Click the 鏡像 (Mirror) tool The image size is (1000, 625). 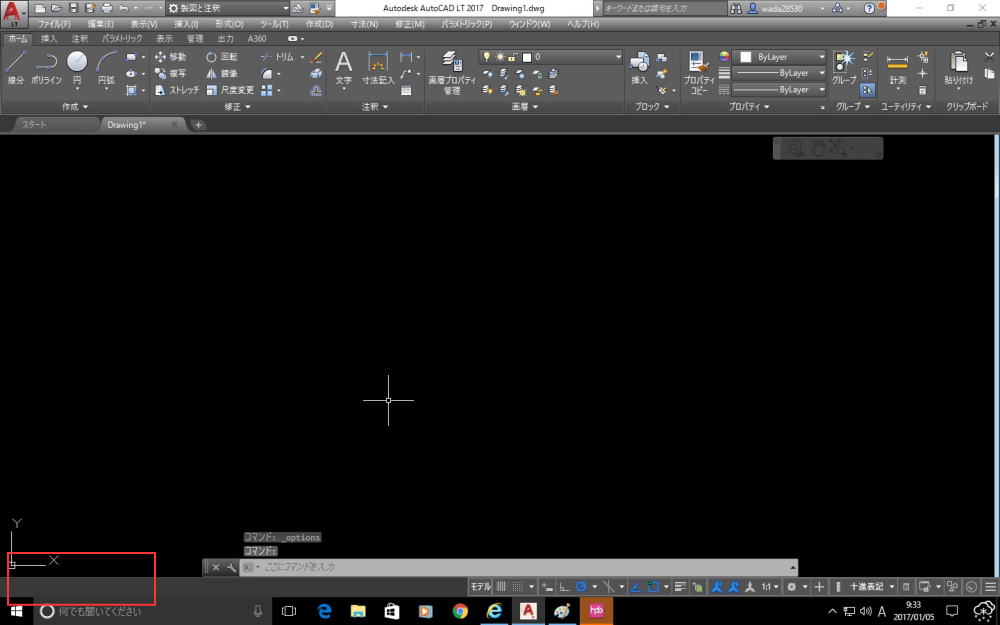[222, 73]
